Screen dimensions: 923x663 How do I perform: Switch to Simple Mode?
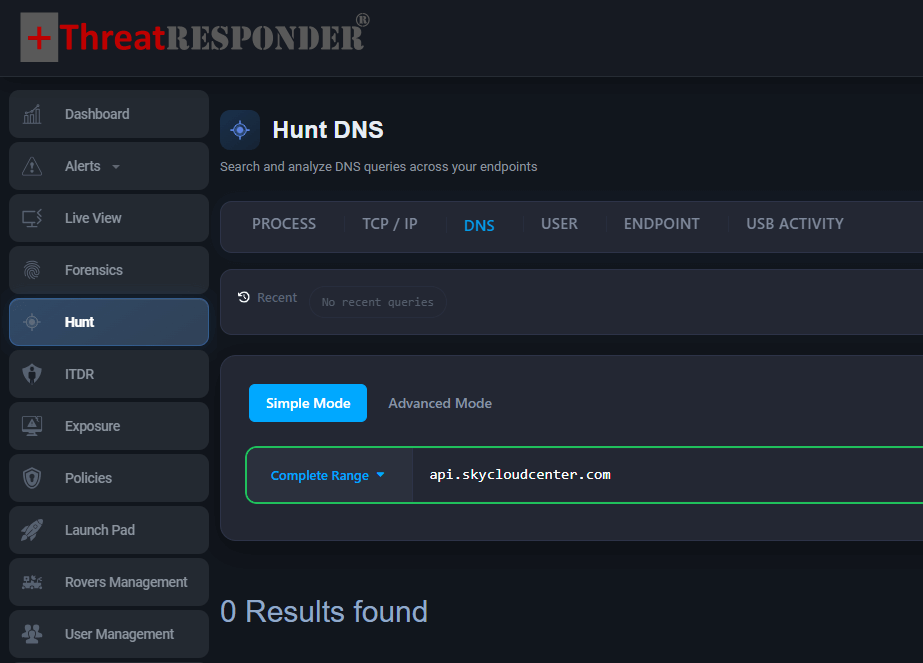click(x=307, y=403)
